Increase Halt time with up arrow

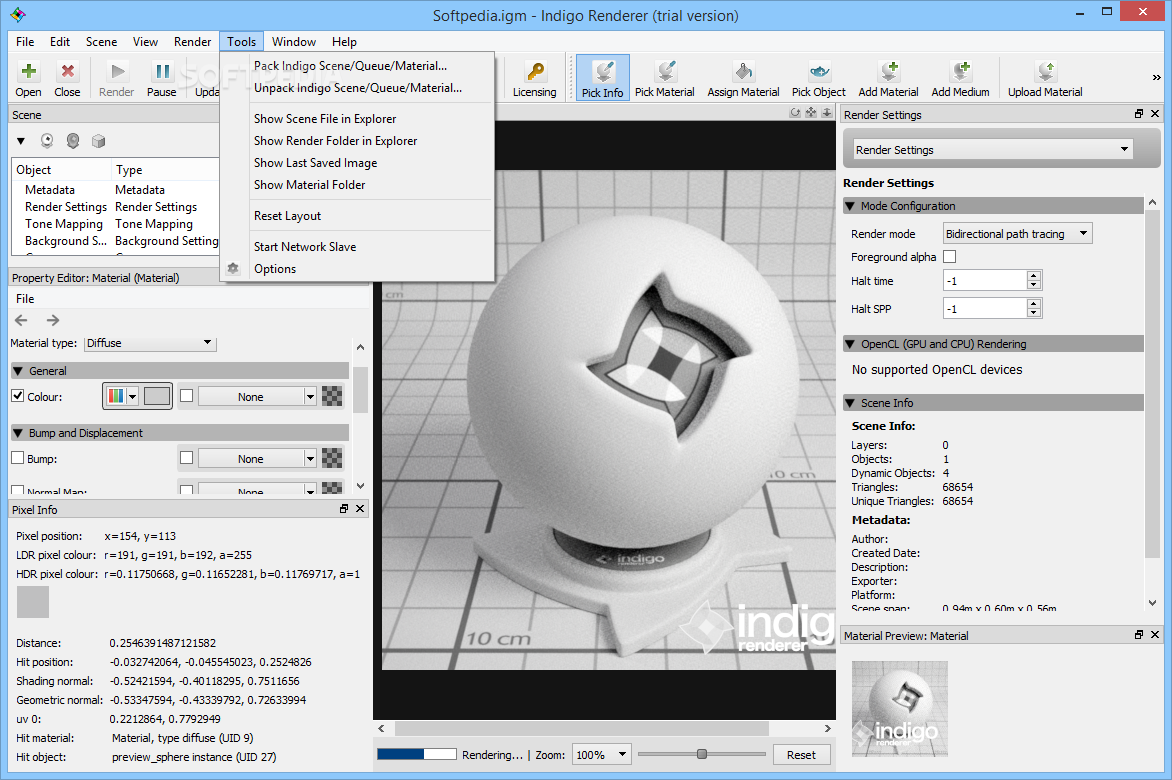[x=1034, y=276]
